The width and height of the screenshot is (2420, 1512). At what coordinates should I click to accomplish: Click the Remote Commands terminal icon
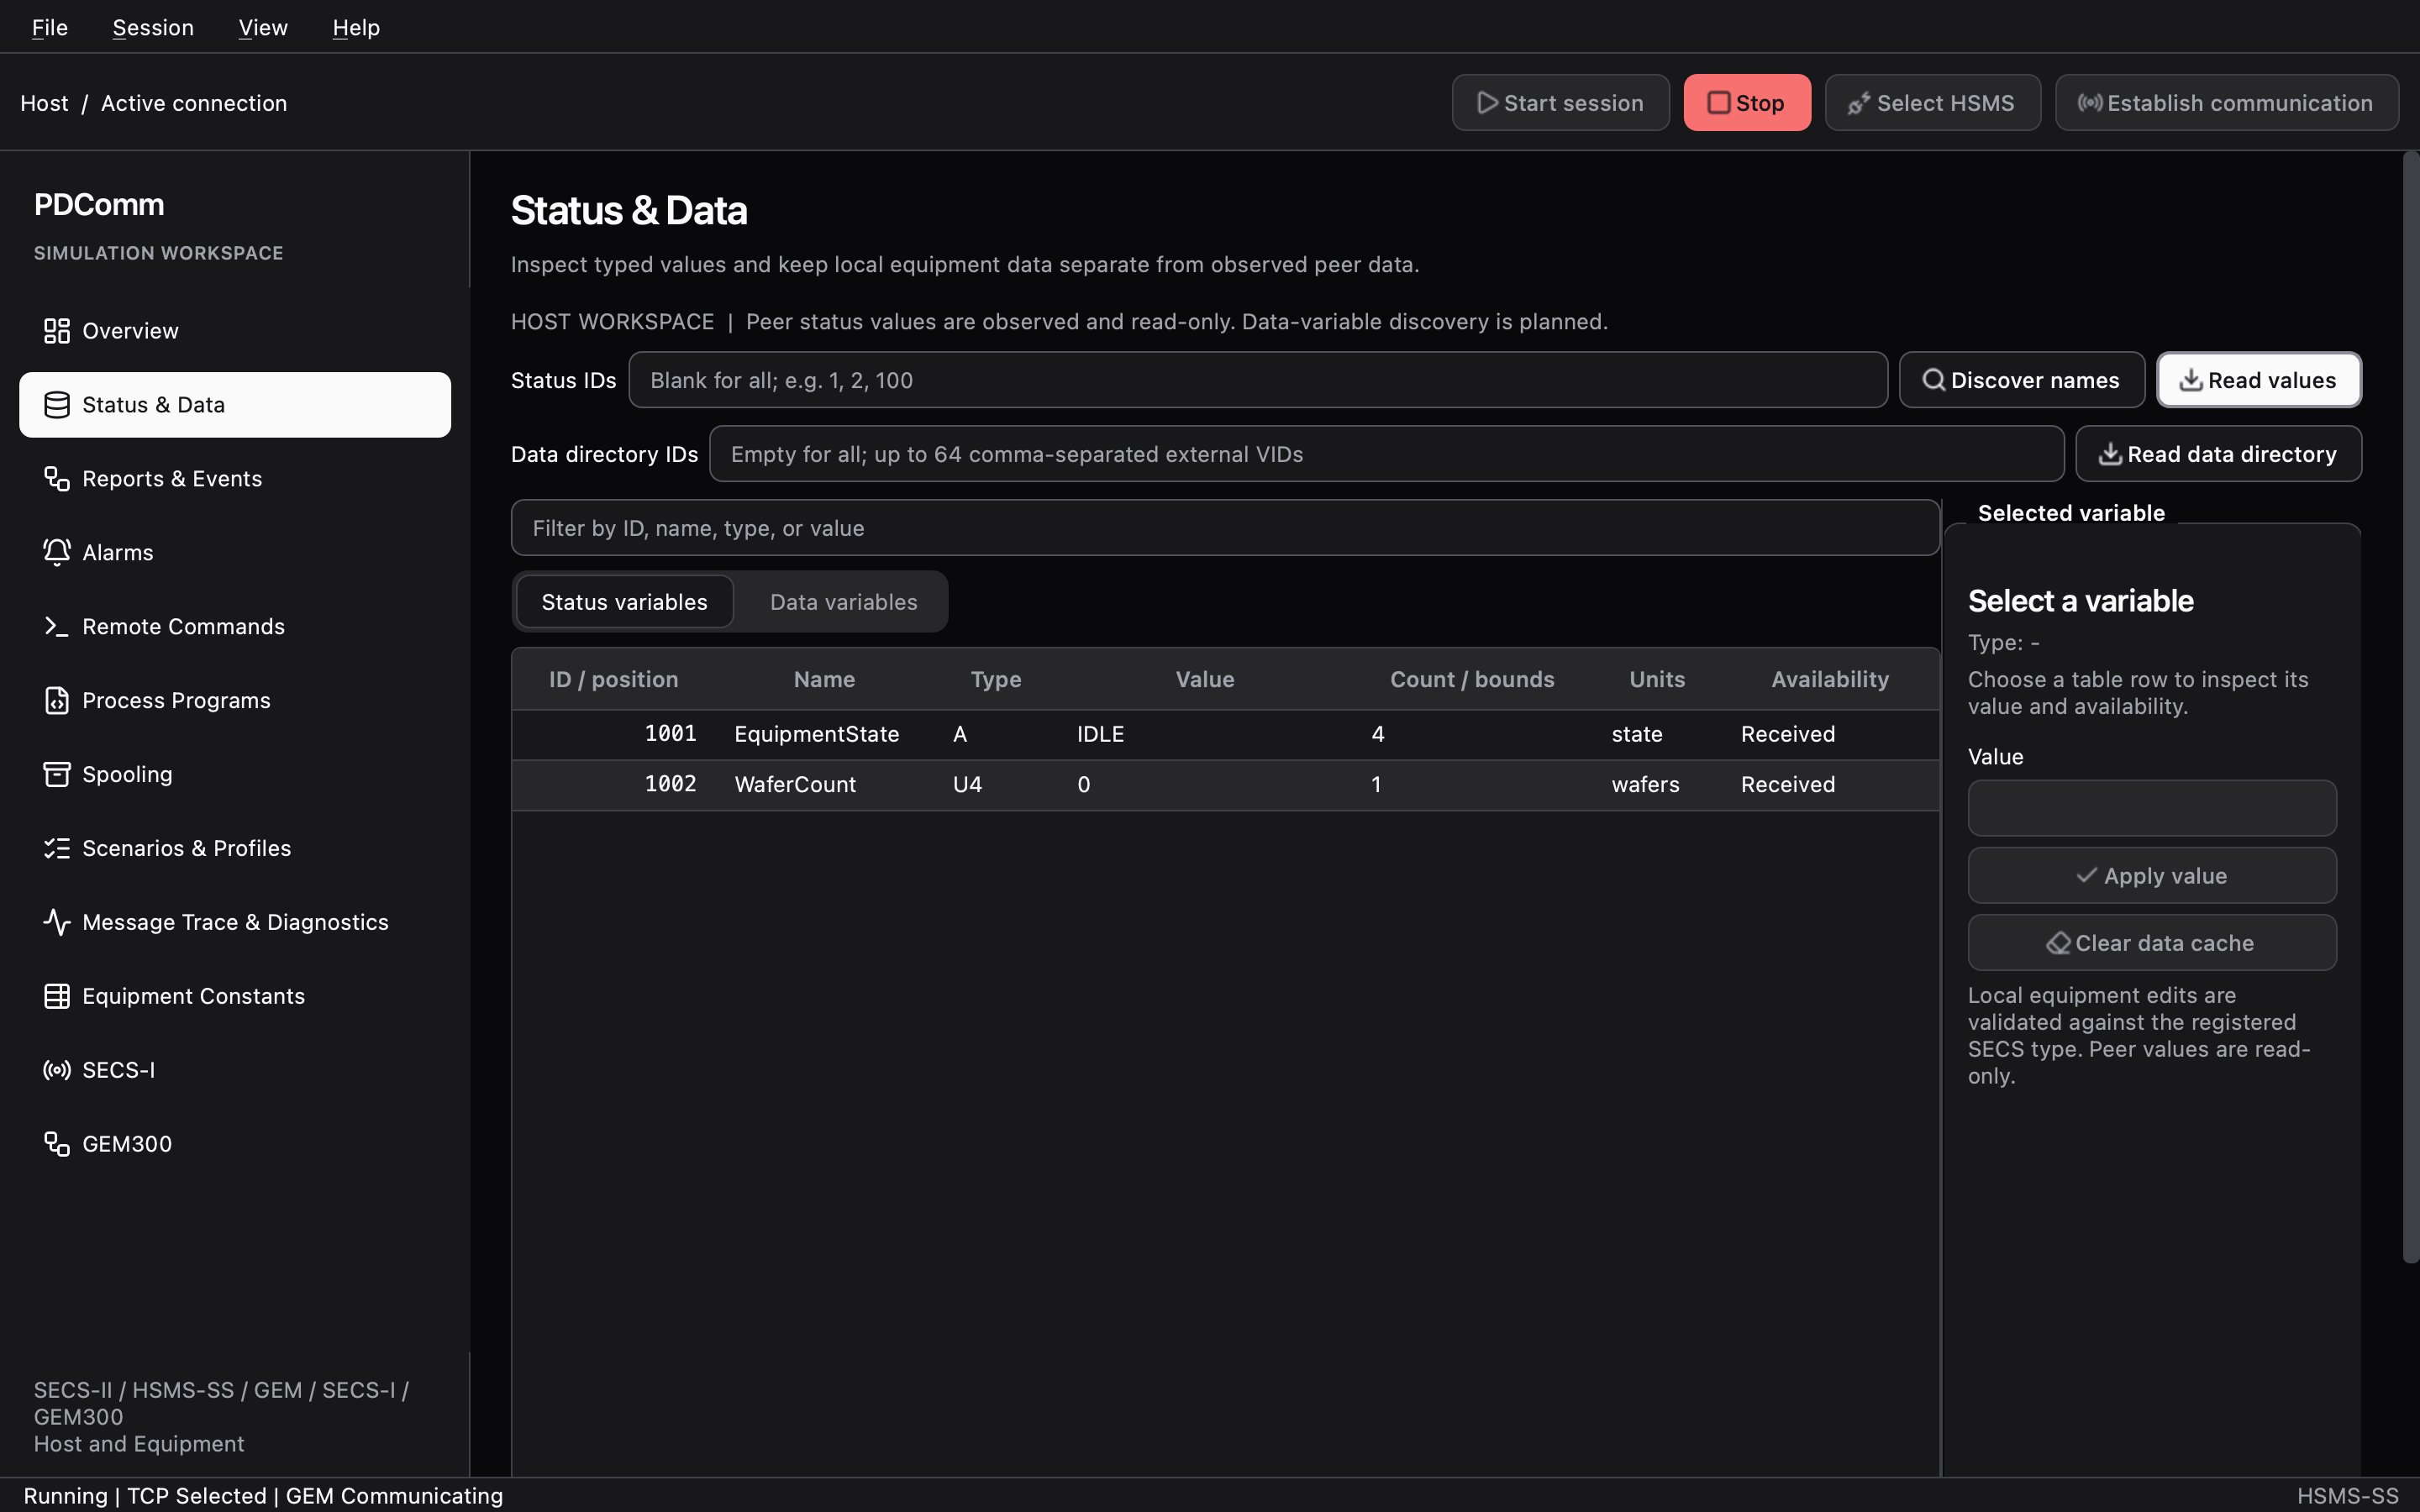[57, 627]
